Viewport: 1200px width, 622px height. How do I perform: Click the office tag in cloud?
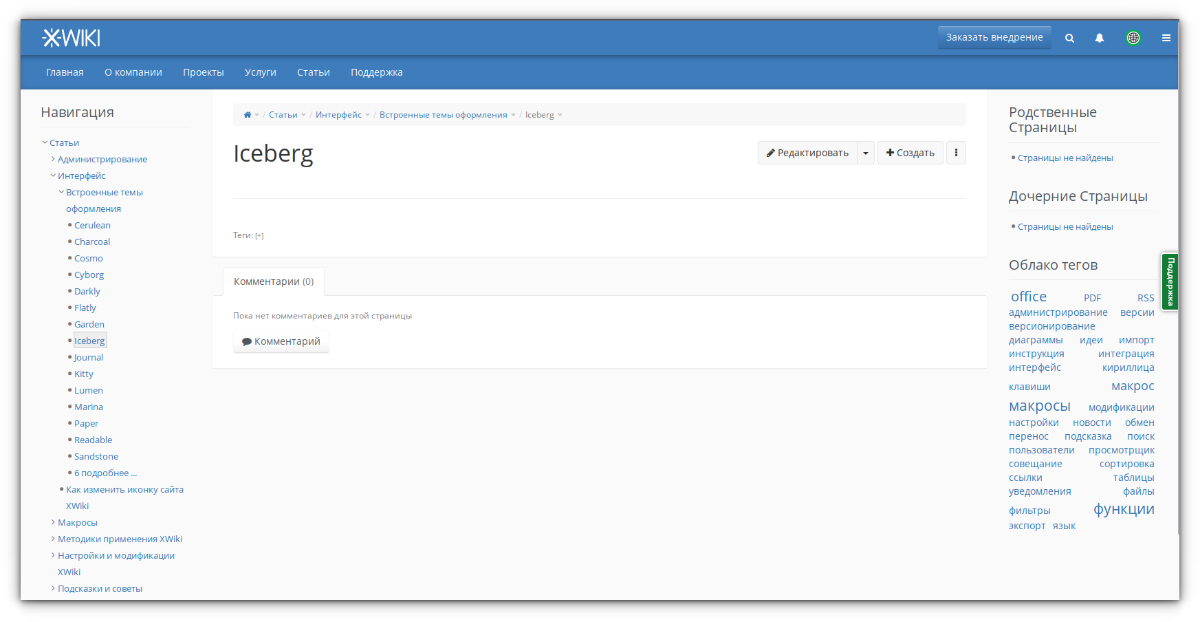(1028, 296)
